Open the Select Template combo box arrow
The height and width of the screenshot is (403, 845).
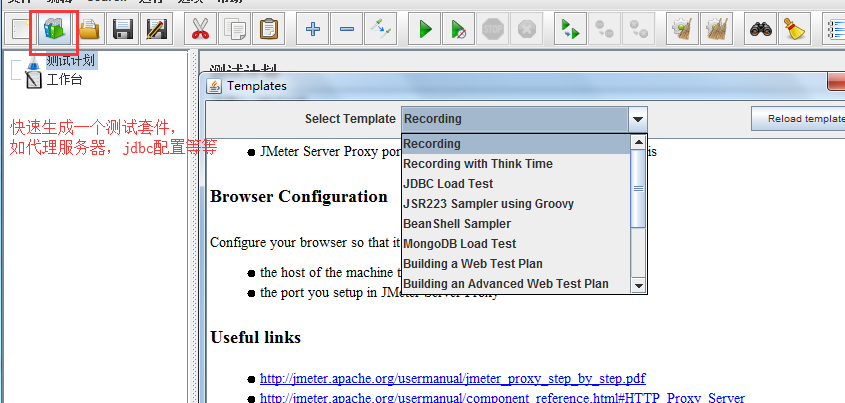pos(638,119)
